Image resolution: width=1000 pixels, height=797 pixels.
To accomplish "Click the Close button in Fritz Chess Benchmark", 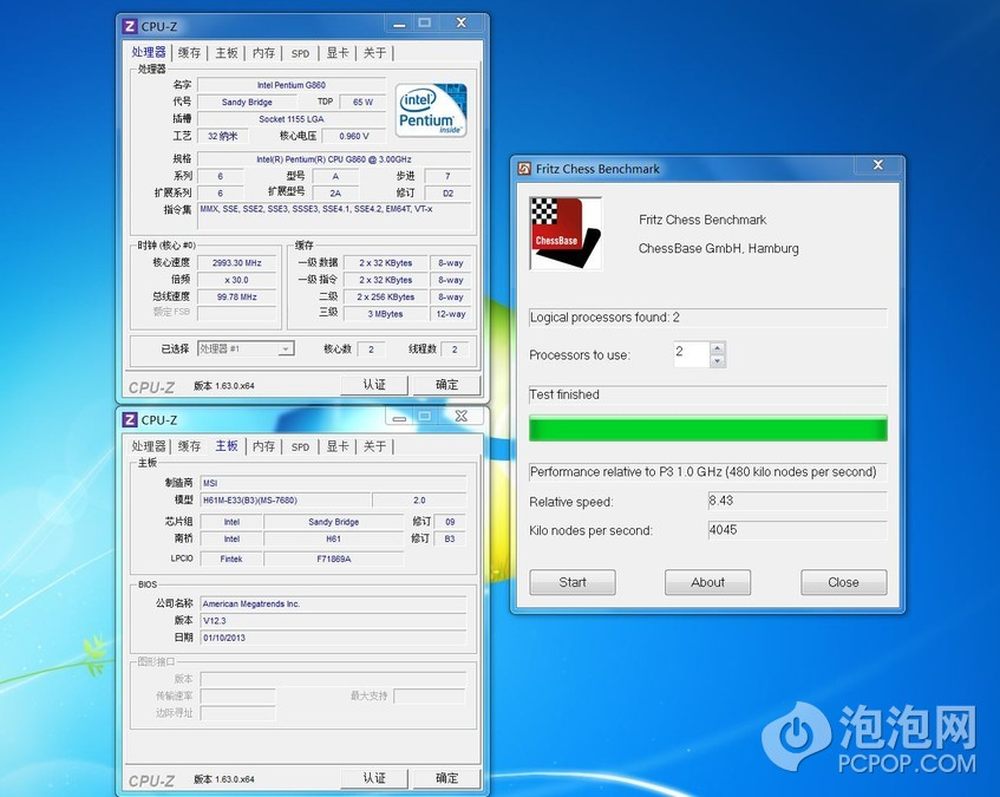I will [x=844, y=582].
